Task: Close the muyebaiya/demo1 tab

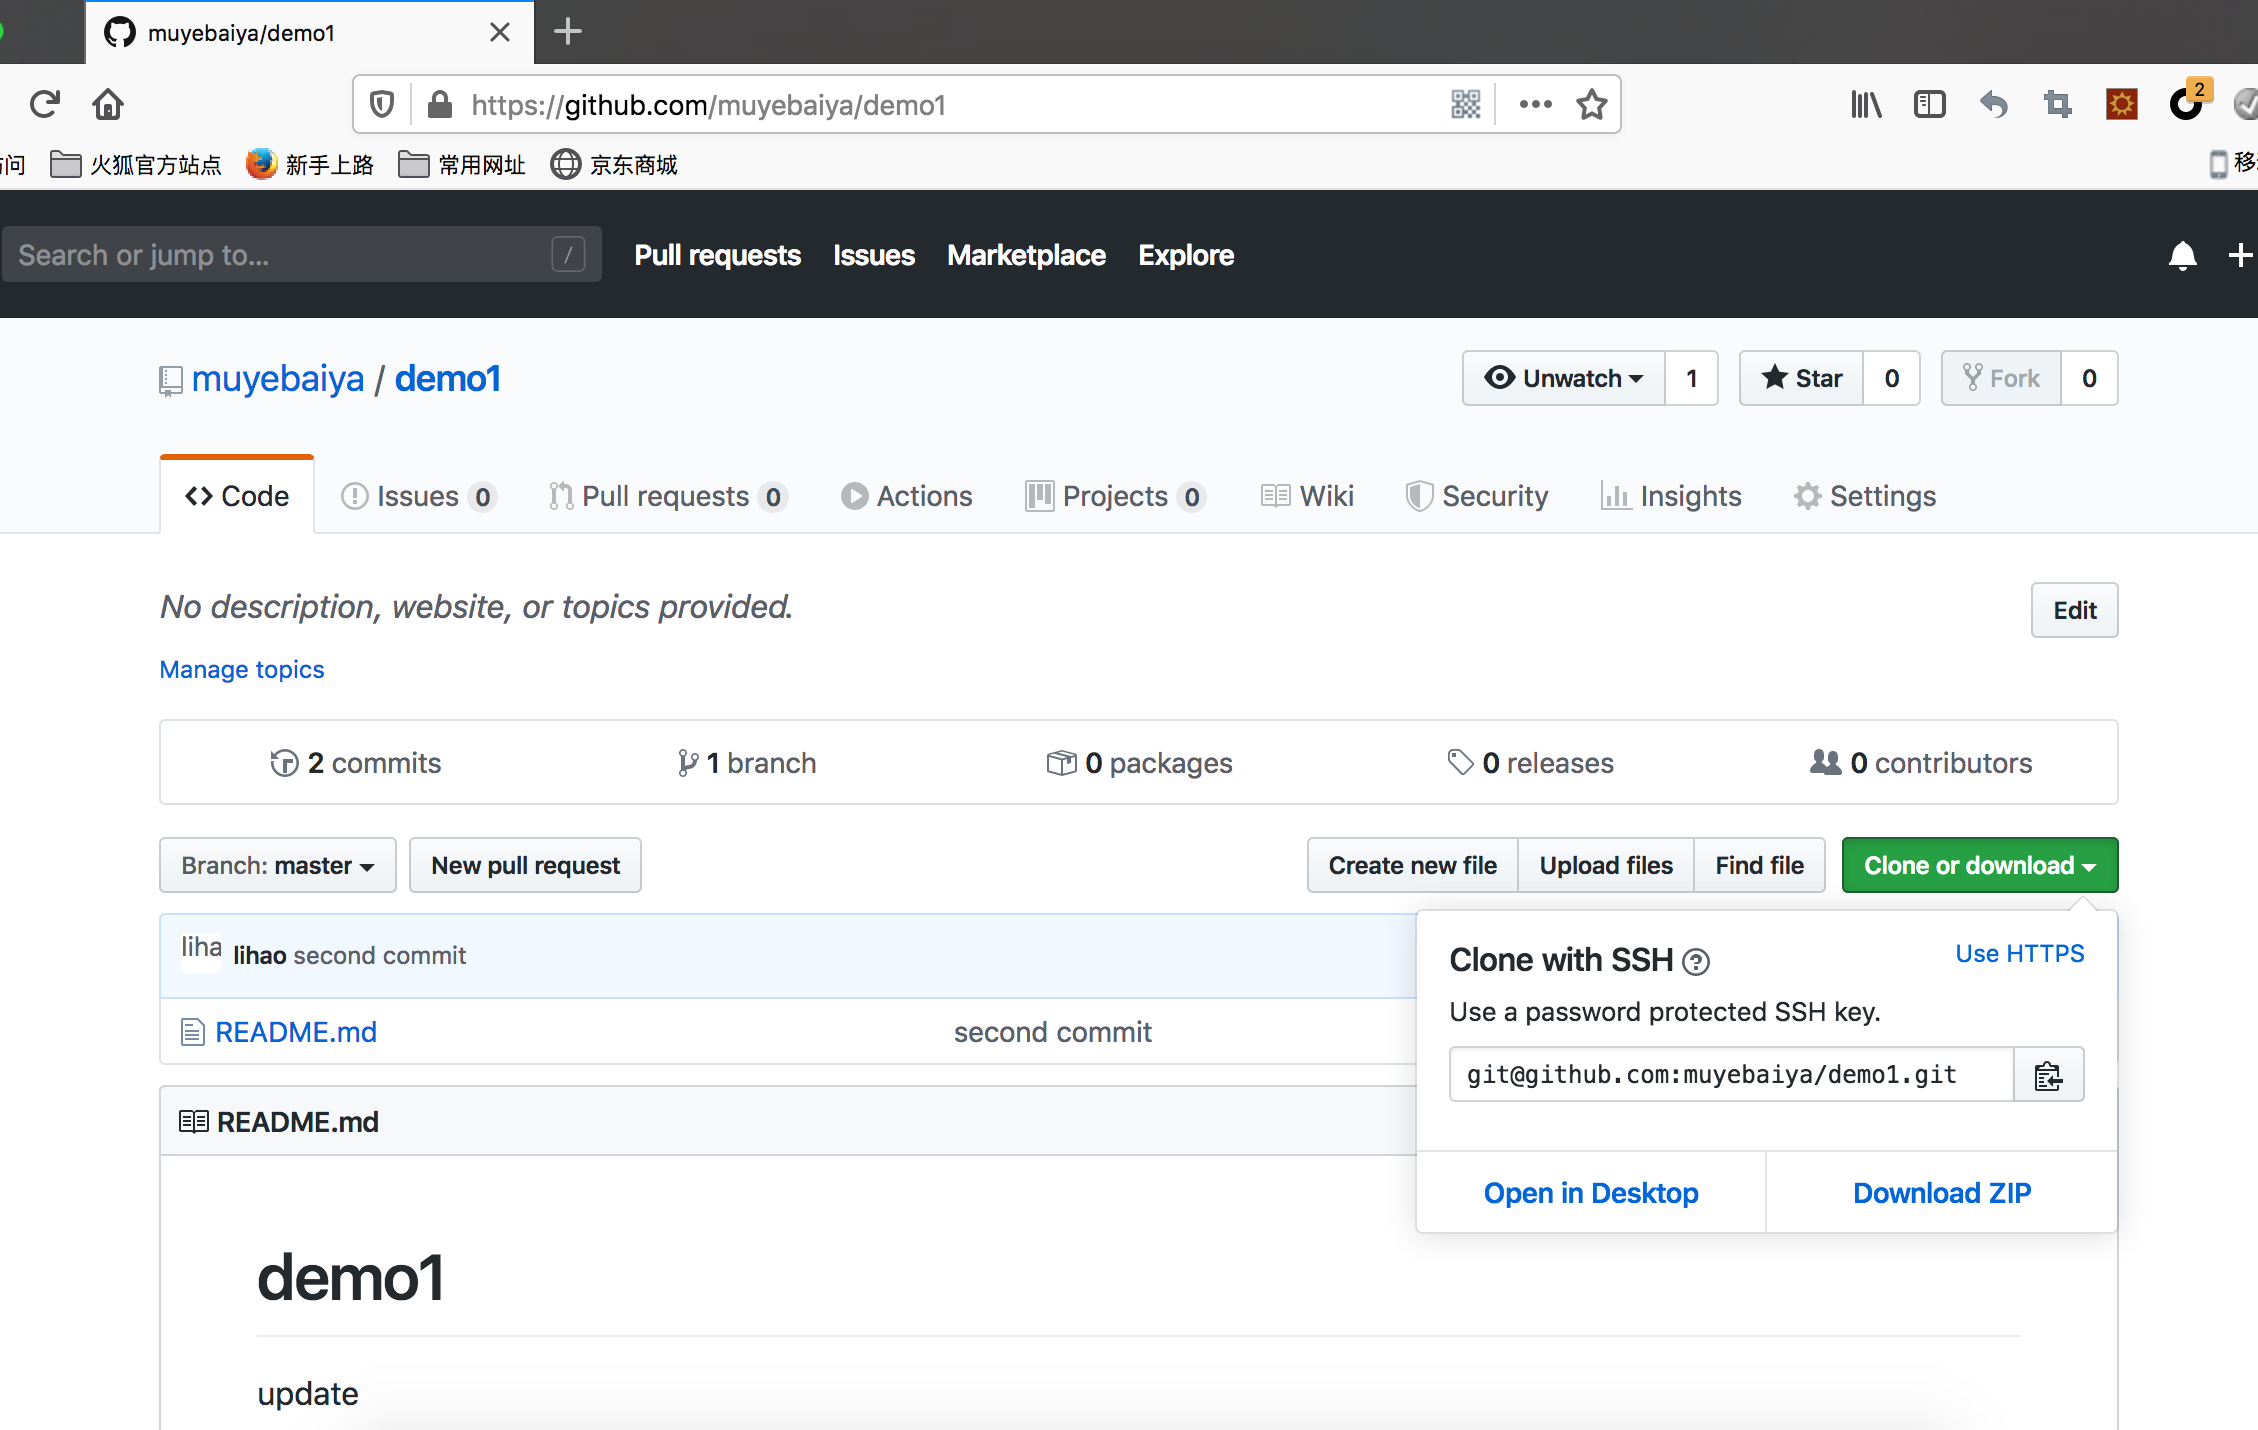Action: point(500,32)
